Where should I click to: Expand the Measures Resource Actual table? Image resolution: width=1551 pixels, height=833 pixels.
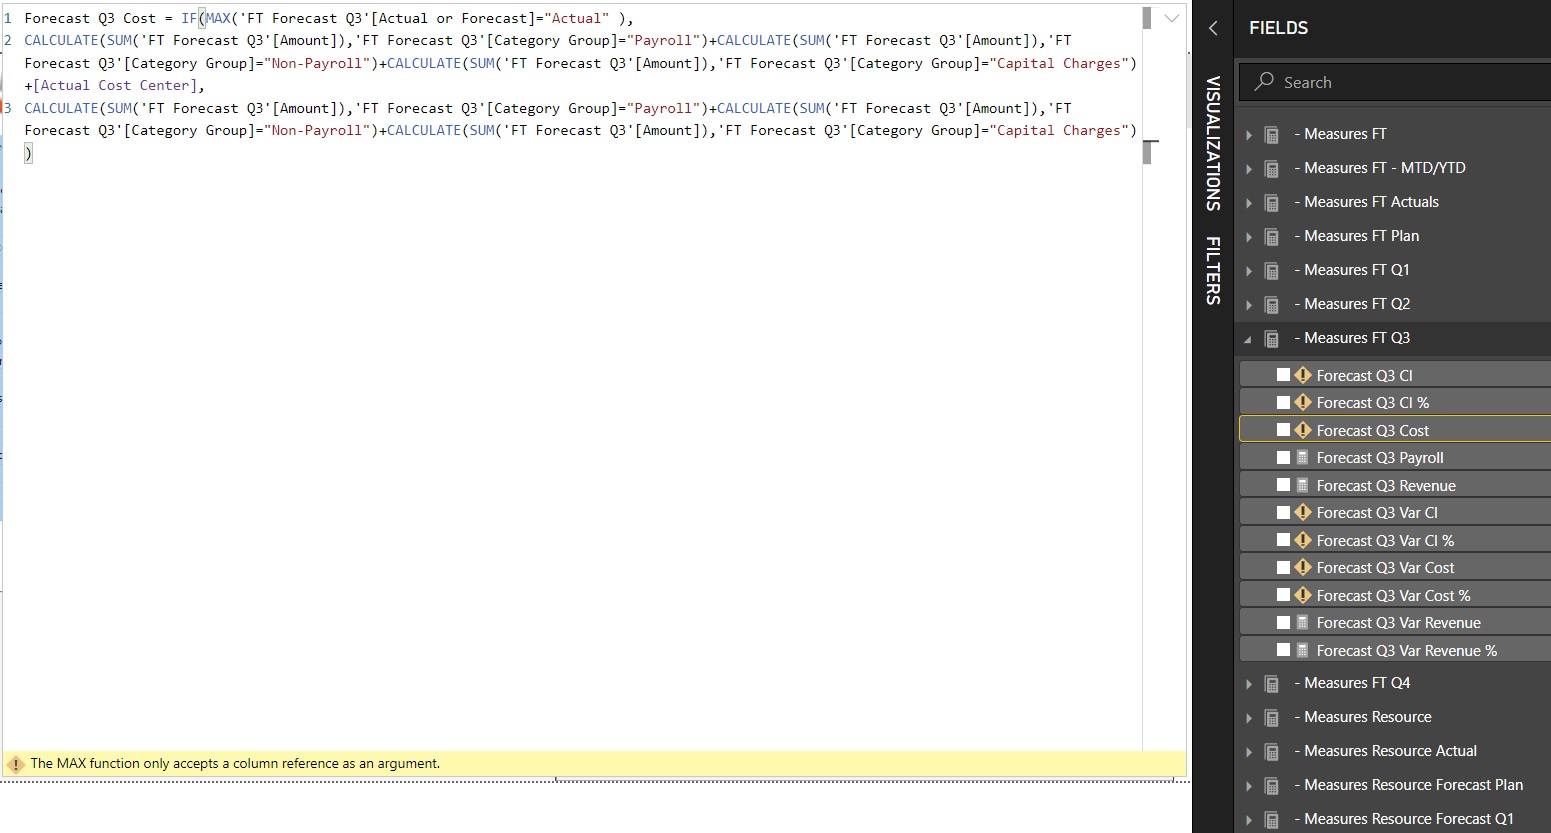[x=1249, y=752]
